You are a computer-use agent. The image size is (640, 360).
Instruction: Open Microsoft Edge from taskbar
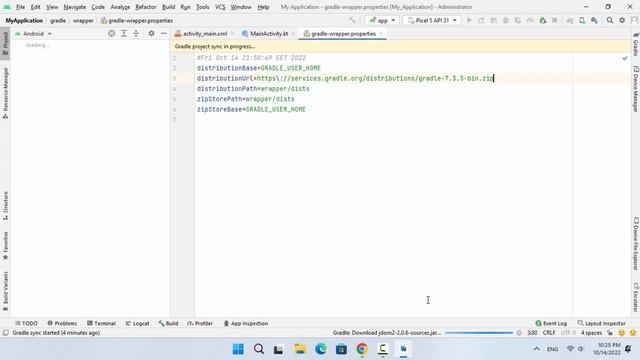pos(321,349)
